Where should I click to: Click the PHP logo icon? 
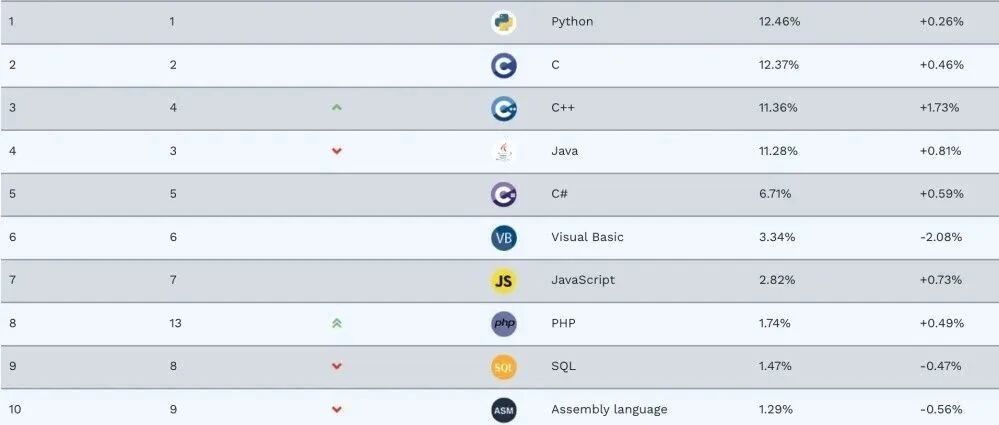point(503,324)
